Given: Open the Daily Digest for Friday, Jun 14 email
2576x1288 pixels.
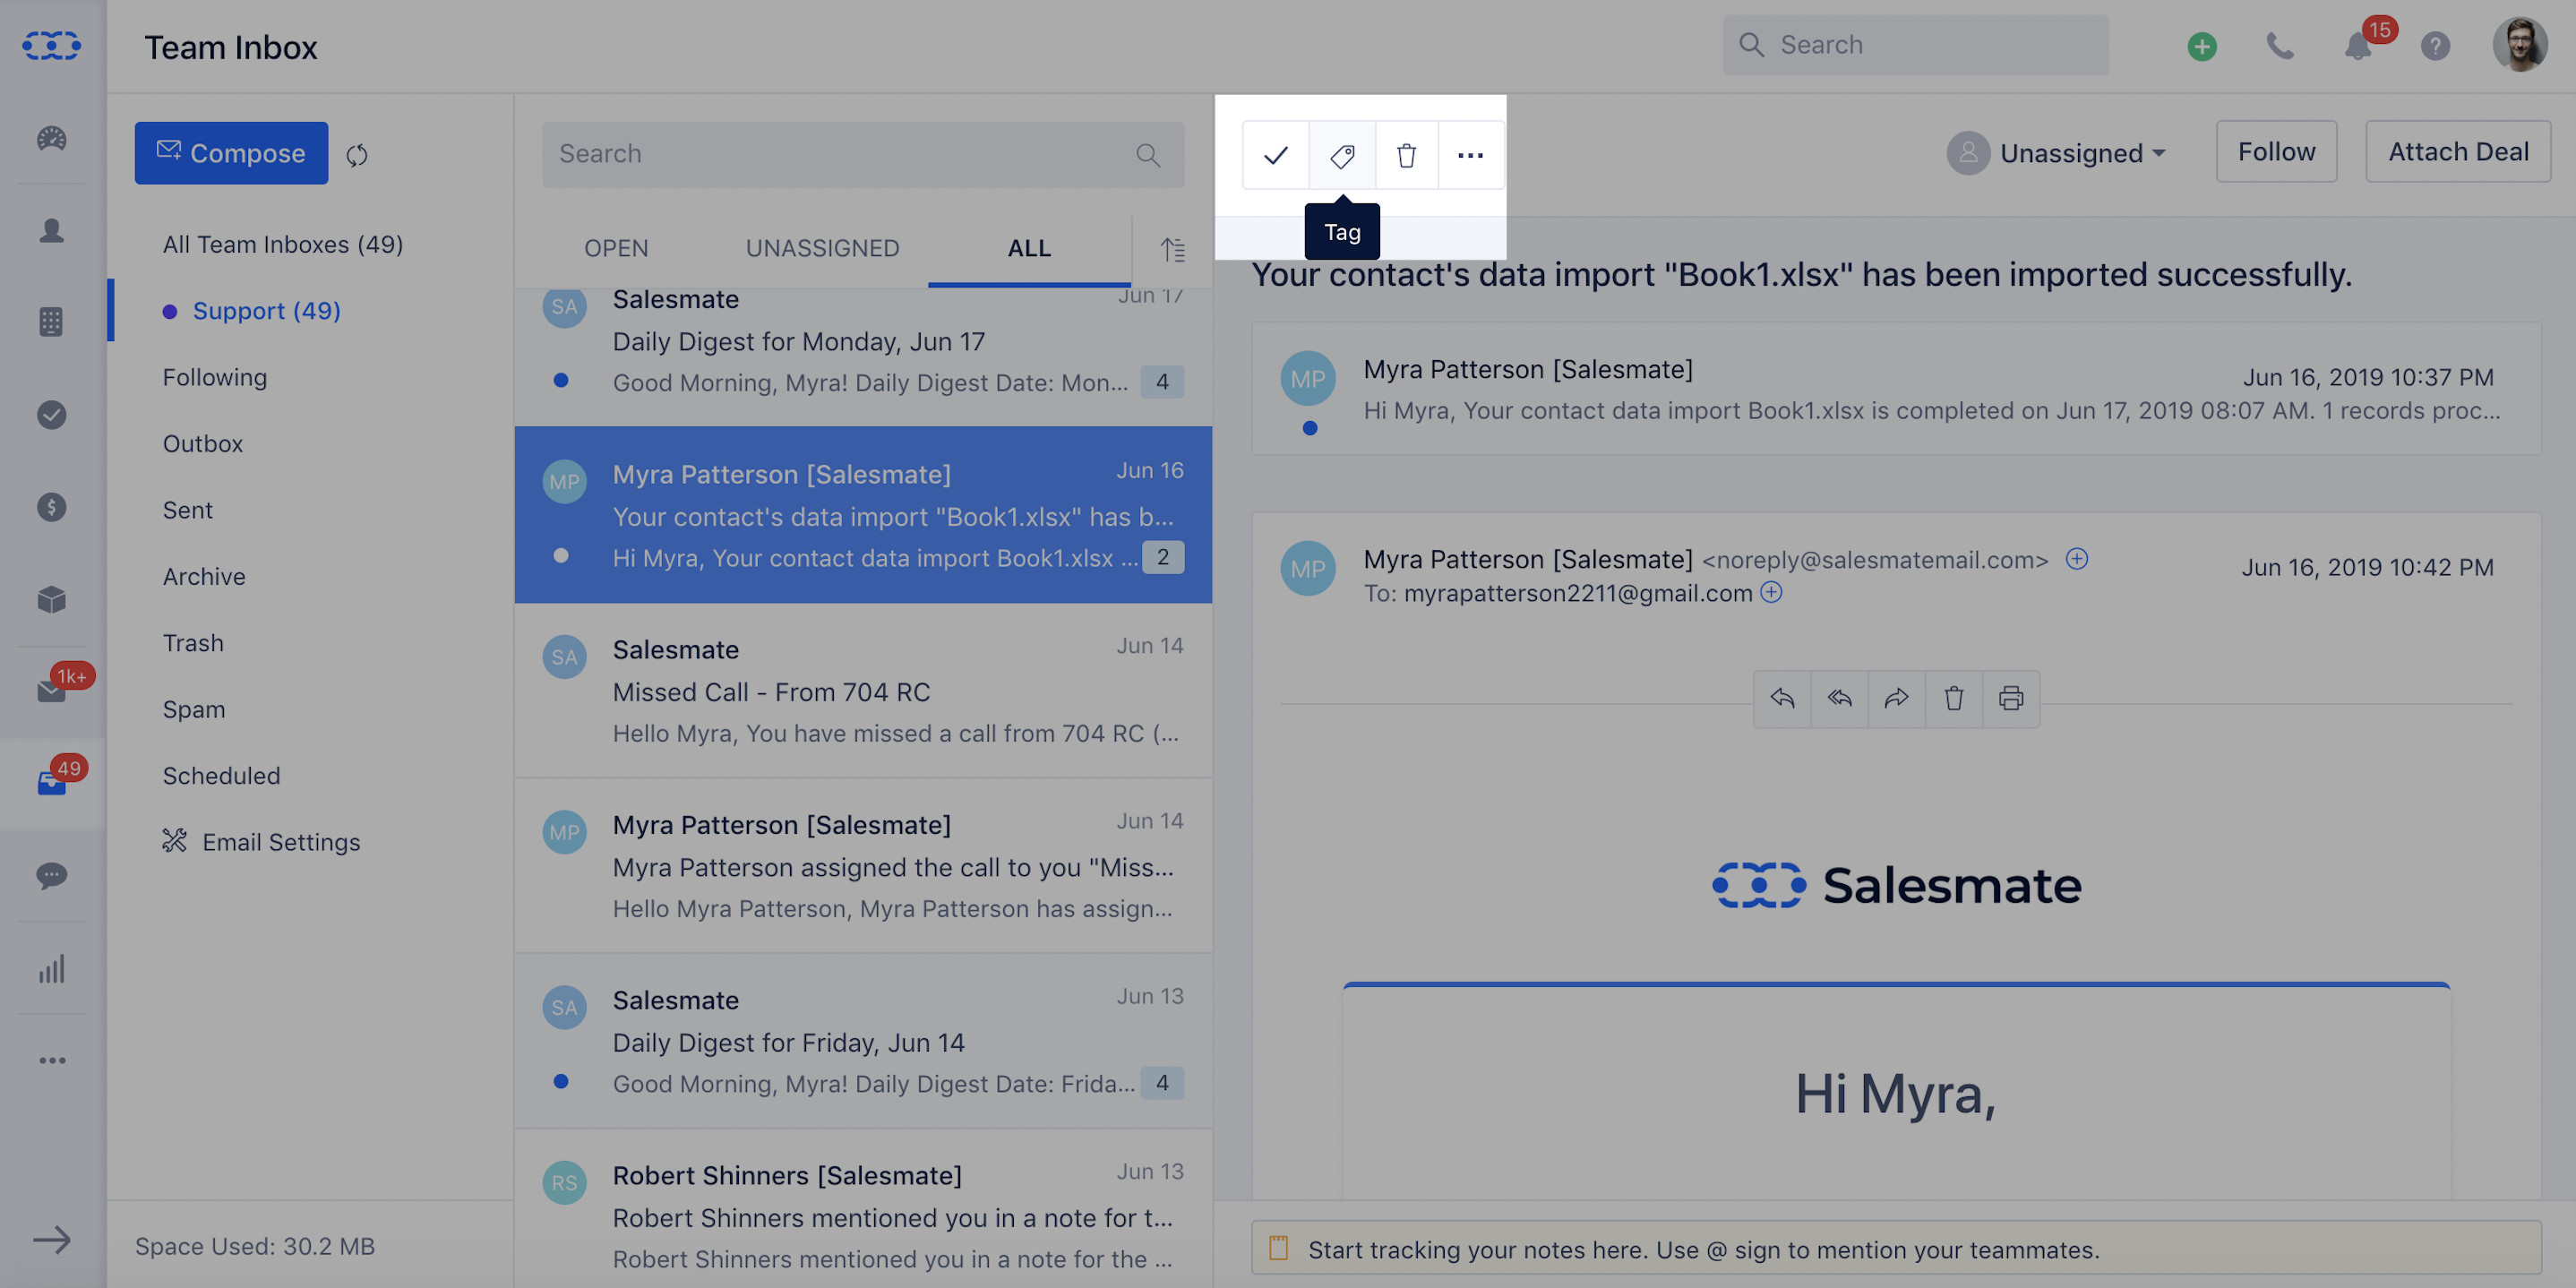Looking at the screenshot, I should [863, 1041].
